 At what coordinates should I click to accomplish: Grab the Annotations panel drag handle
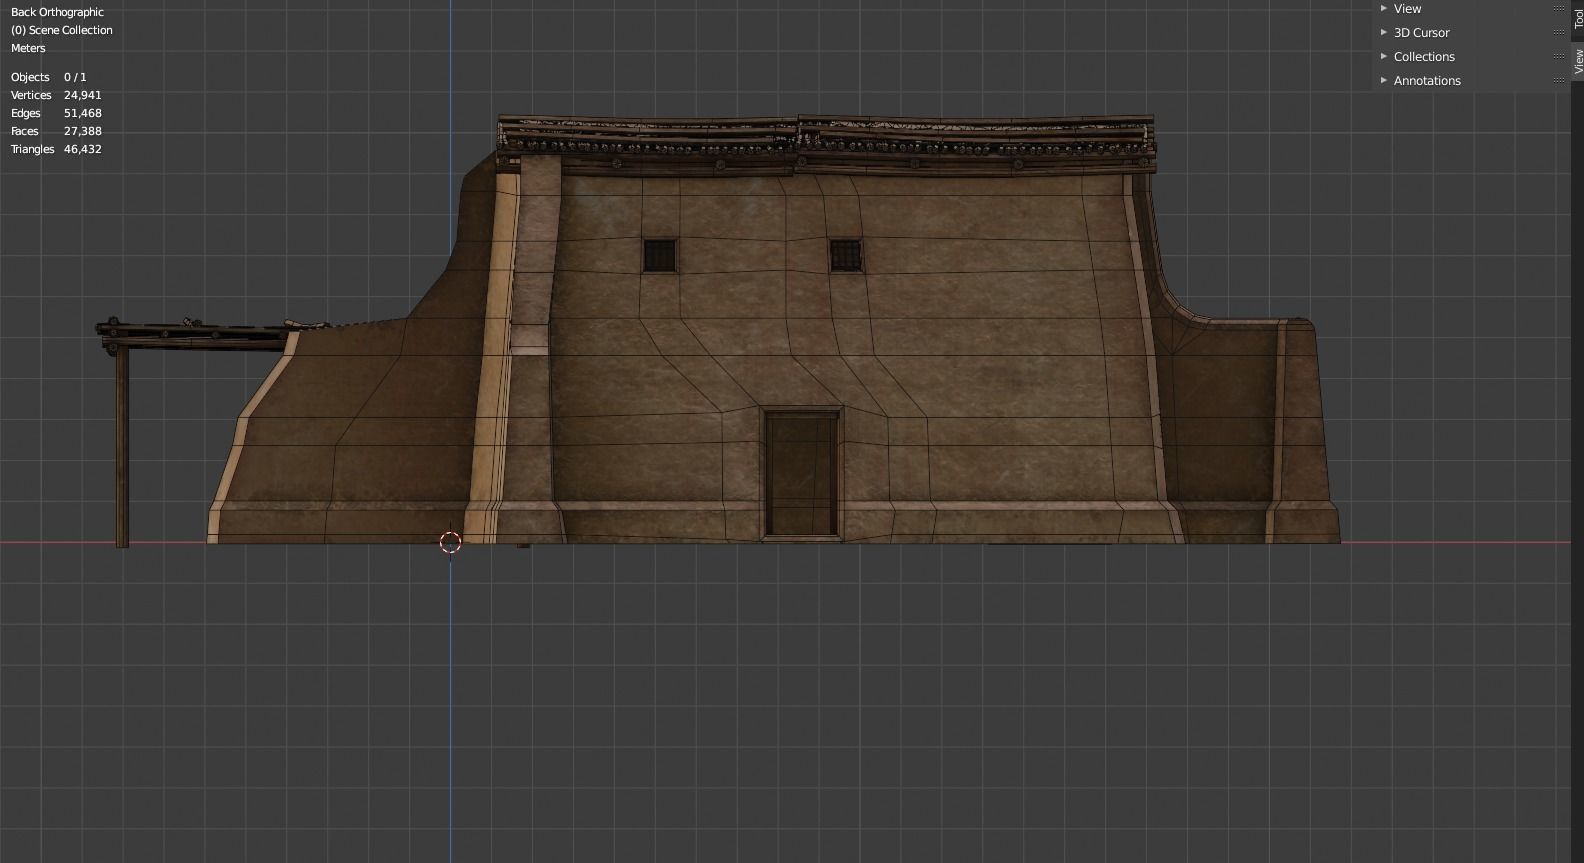(x=1558, y=80)
